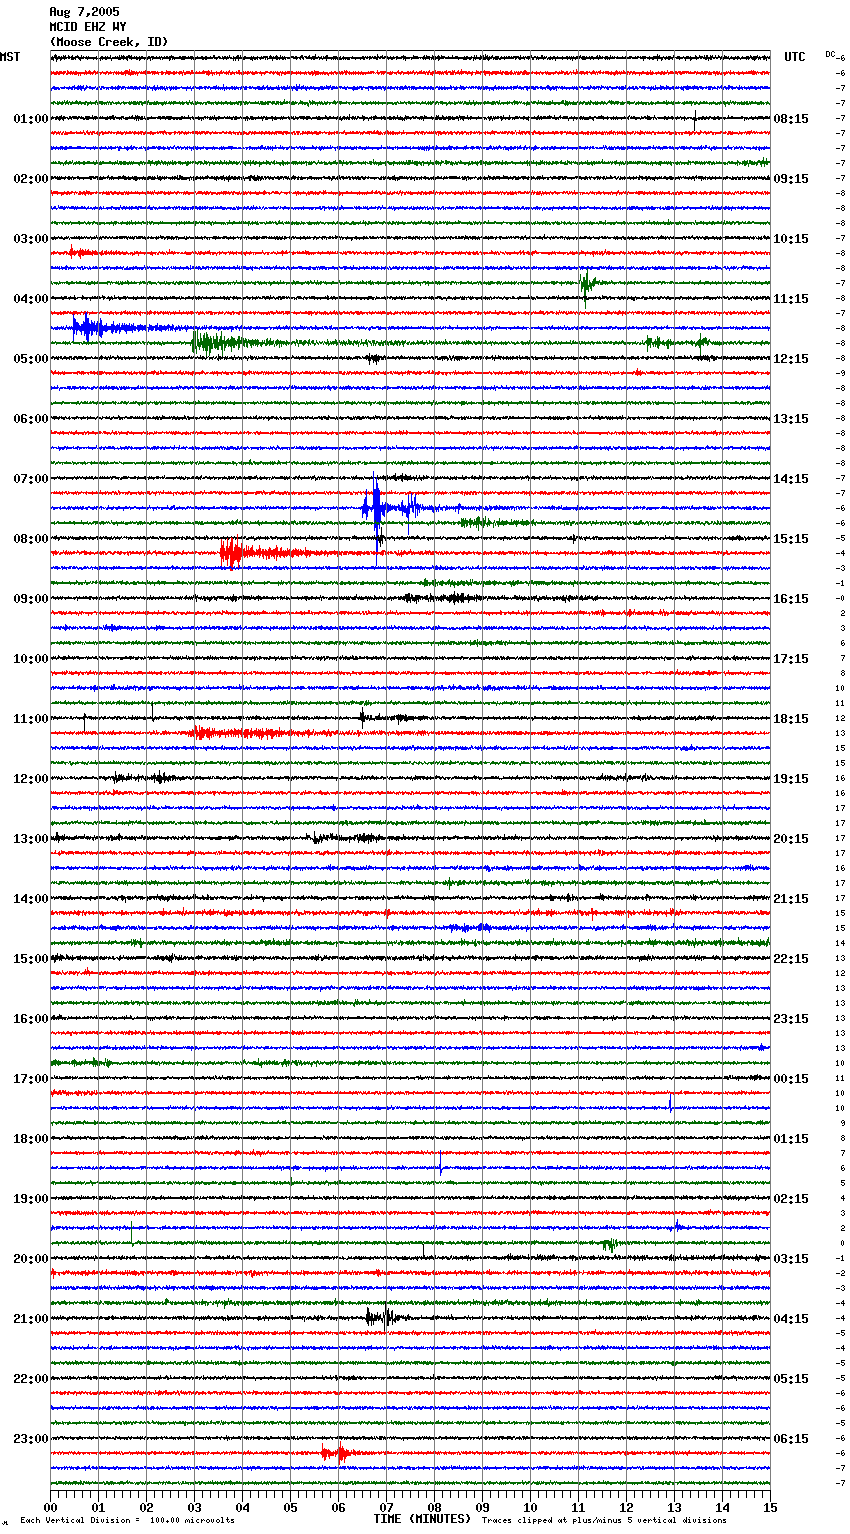Select the 17:00 MST time label
Image resolution: width=850 pixels, height=1534 pixels.
pos(31,1079)
